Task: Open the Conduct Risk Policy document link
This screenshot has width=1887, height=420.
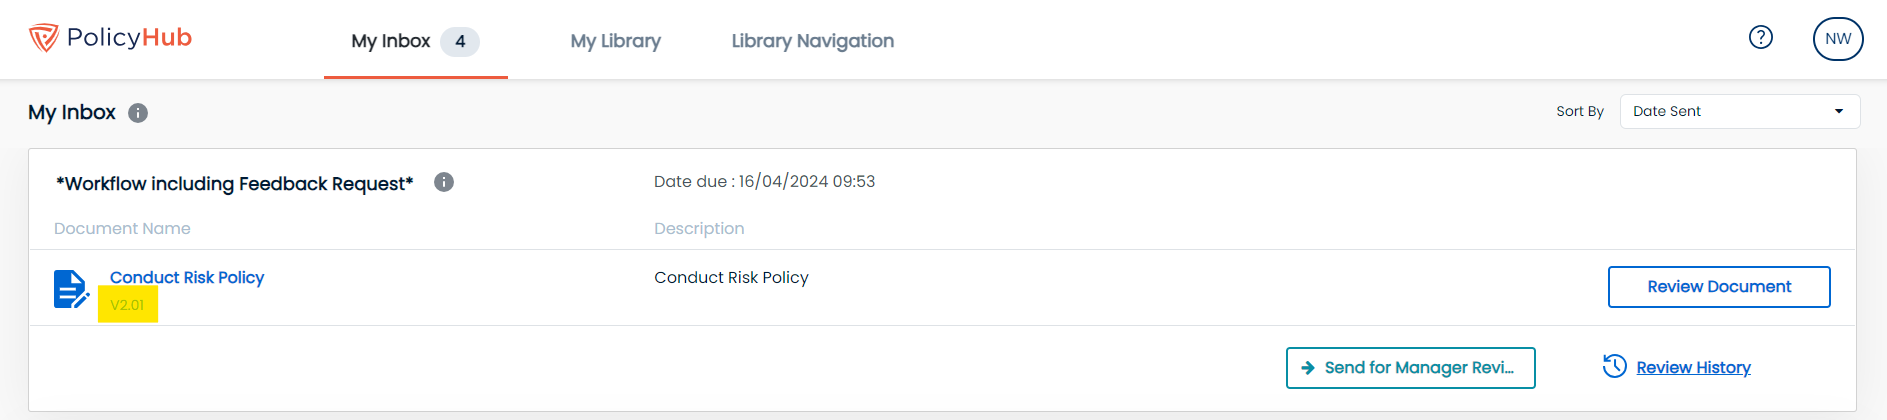Action: tap(187, 277)
